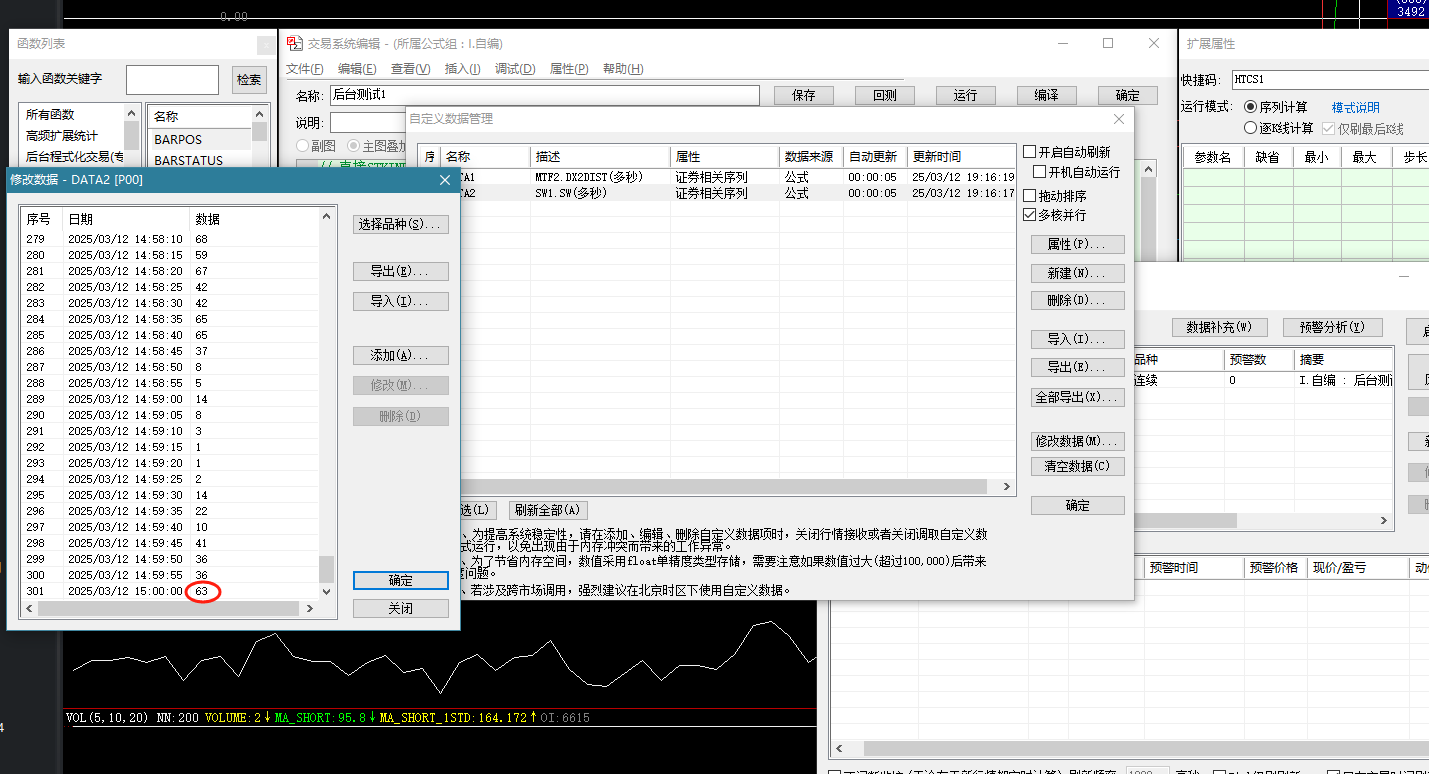Image resolution: width=1429 pixels, height=774 pixels.
Task: Select row MTF2.DX2DIST(多秒) in data list
Action: [x=718, y=177]
